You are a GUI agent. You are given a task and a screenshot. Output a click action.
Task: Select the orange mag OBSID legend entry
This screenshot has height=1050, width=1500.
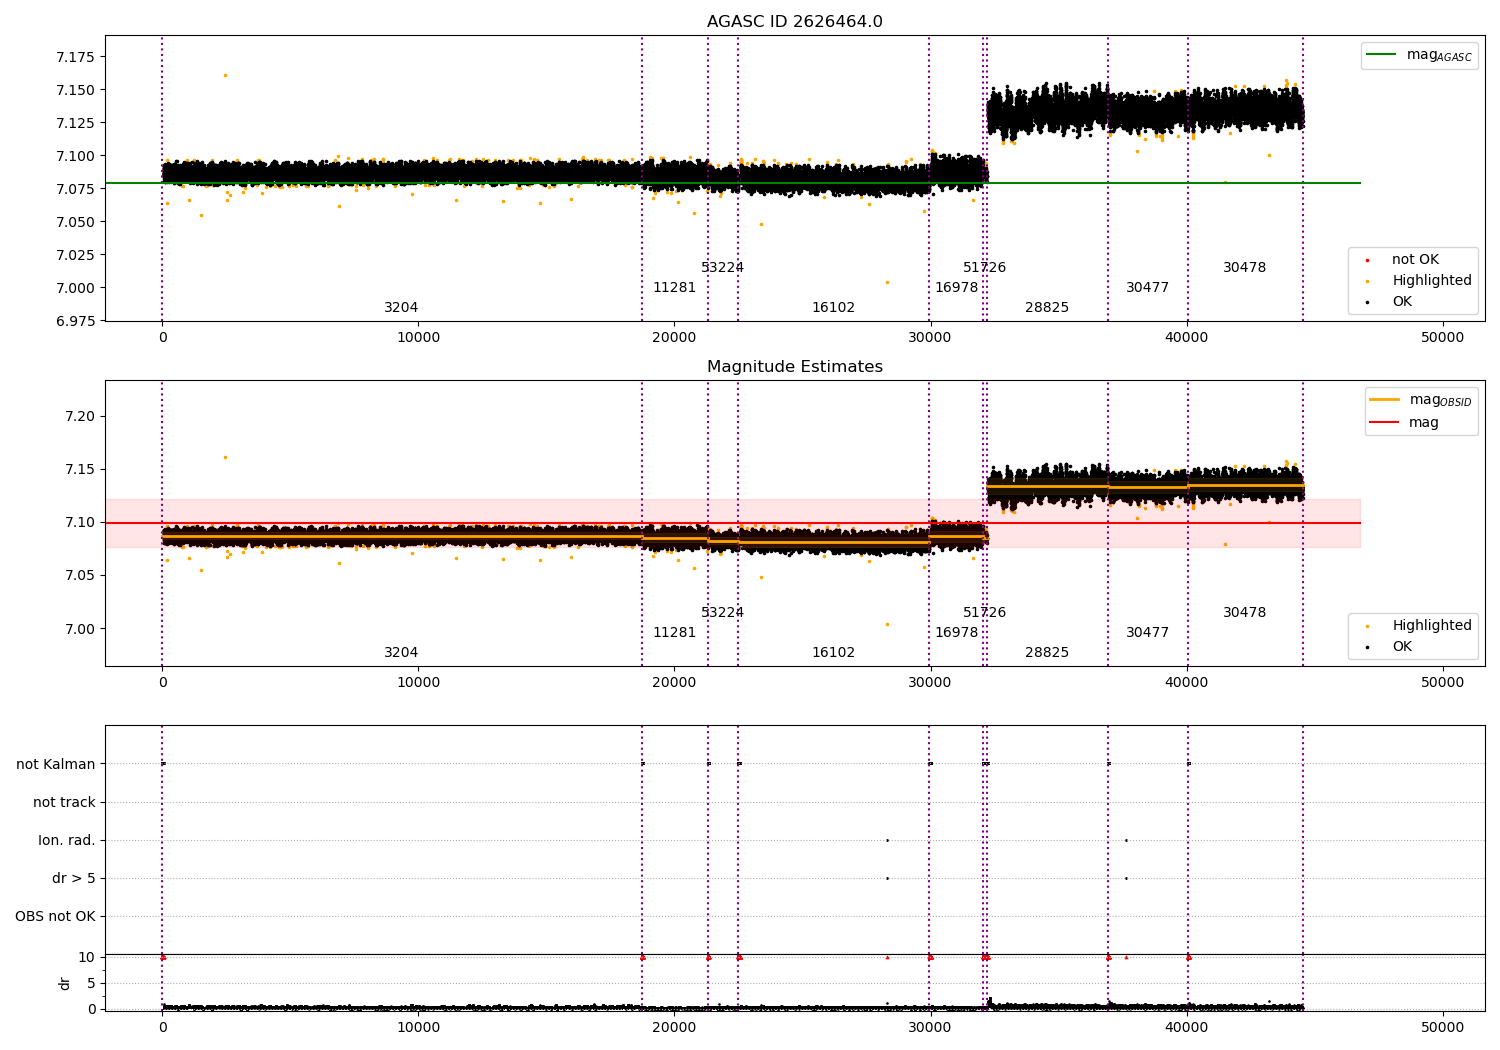pyautogui.click(x=1421, y=400)
